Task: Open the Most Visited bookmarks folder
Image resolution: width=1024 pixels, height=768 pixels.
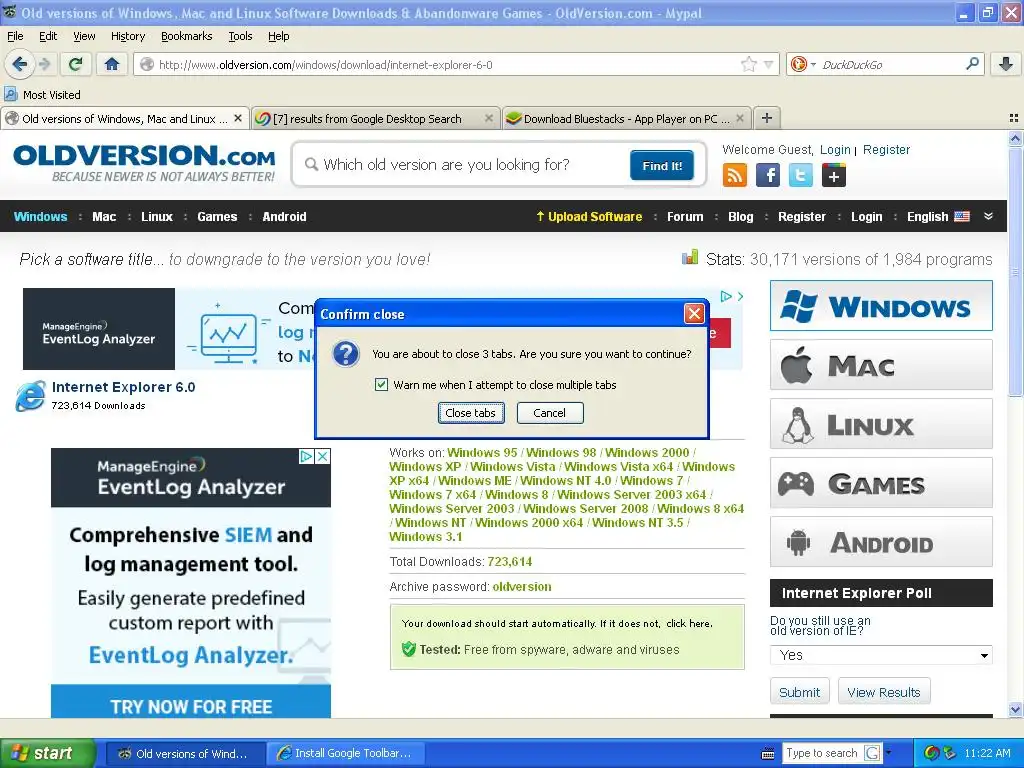Action: click(42, 95)
